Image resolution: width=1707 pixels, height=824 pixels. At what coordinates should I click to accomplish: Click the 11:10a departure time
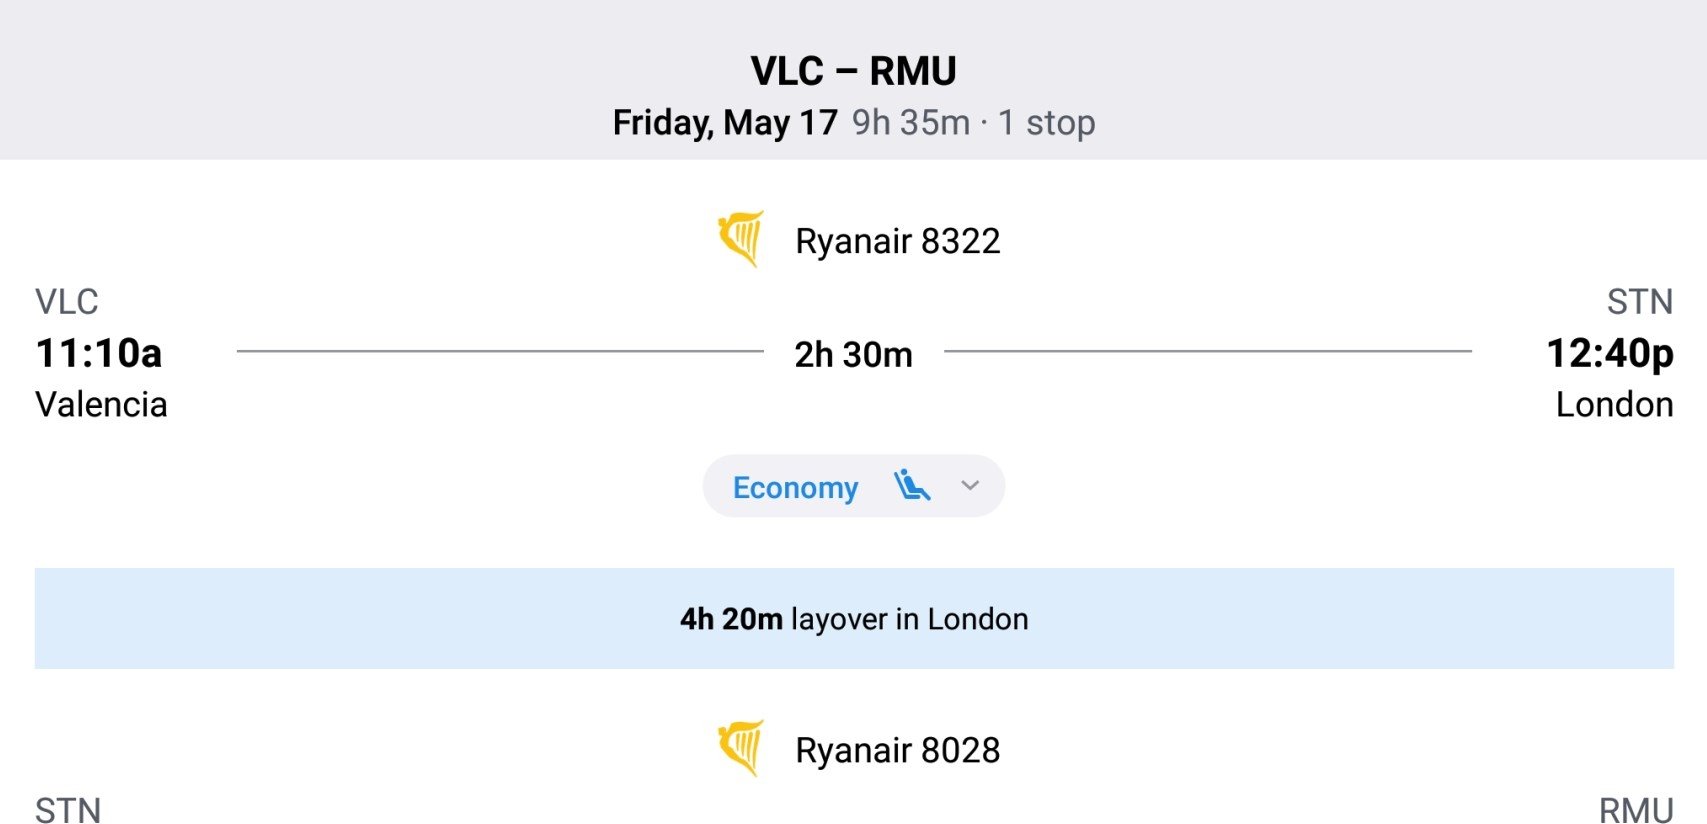pos(99,353)
